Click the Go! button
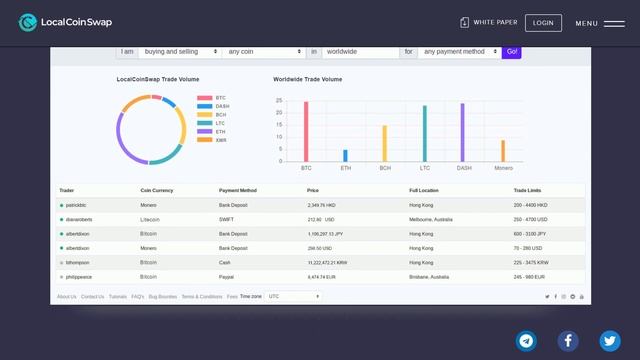This screenshot has height=360, width=640. click(511, 52)
